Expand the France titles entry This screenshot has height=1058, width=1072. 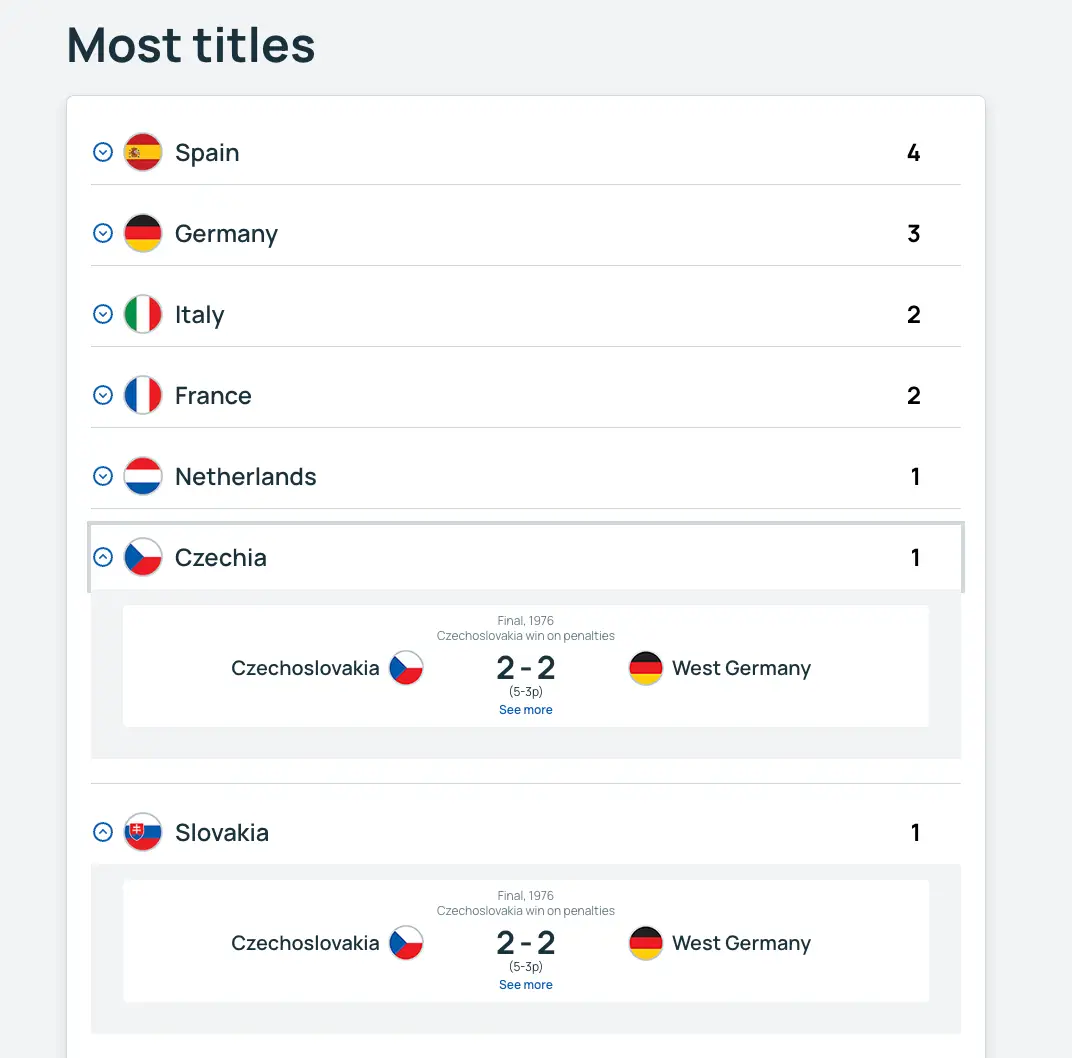[102, 395]
